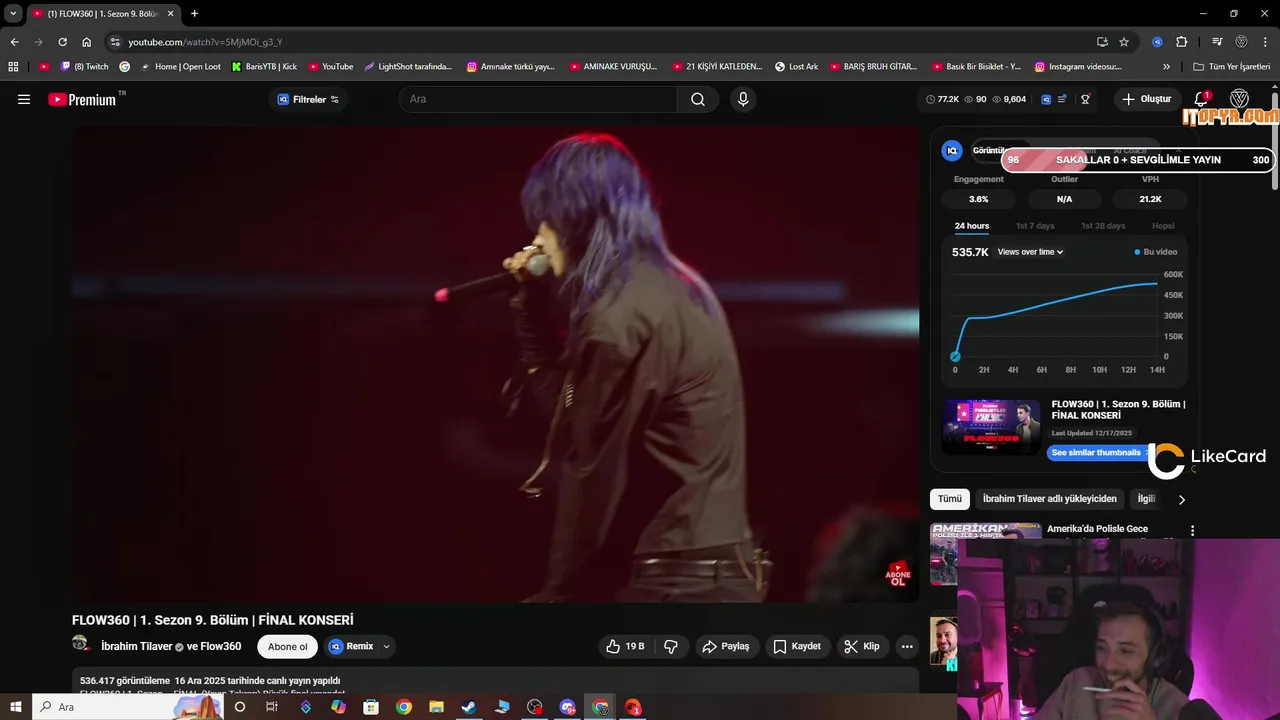
Task: Open YouTube notifications bell
Action: click(x=1201, y=99)
